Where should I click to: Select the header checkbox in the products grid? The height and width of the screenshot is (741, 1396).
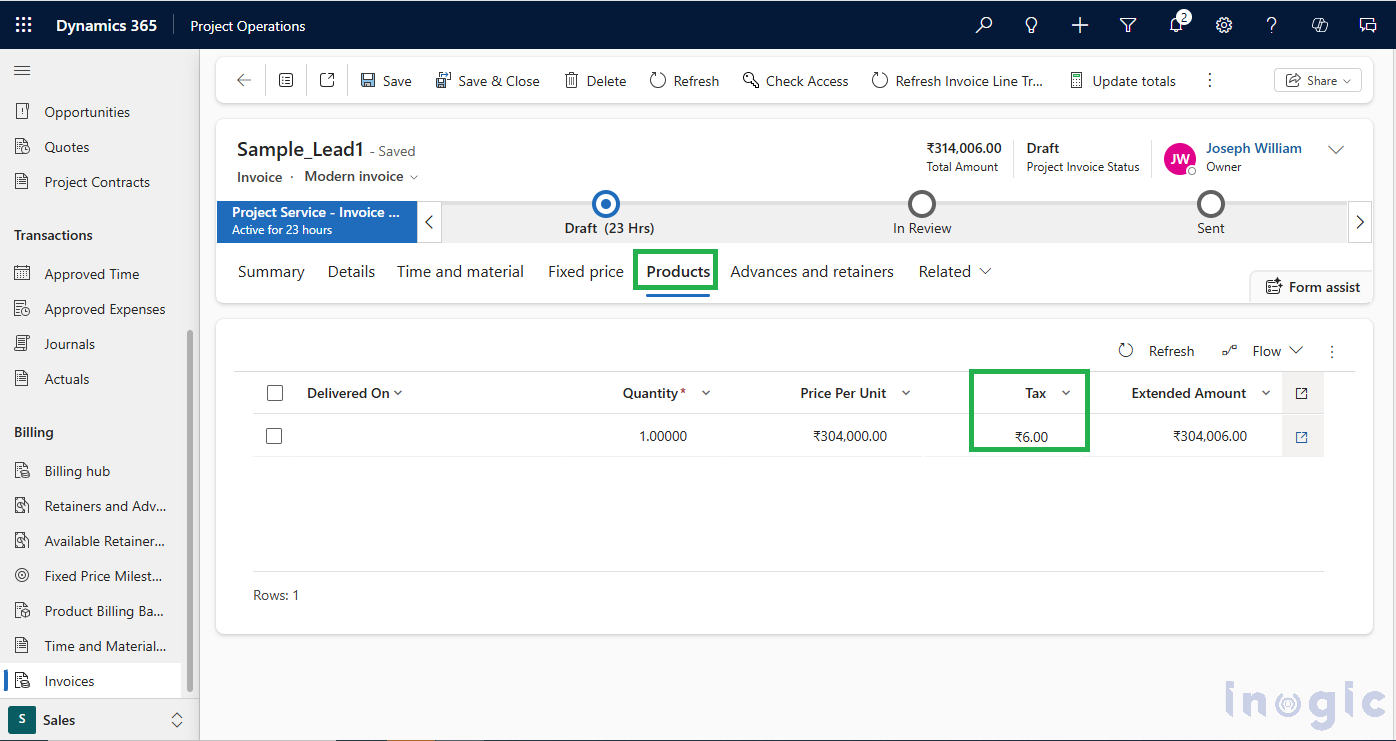tap(275, 392)
